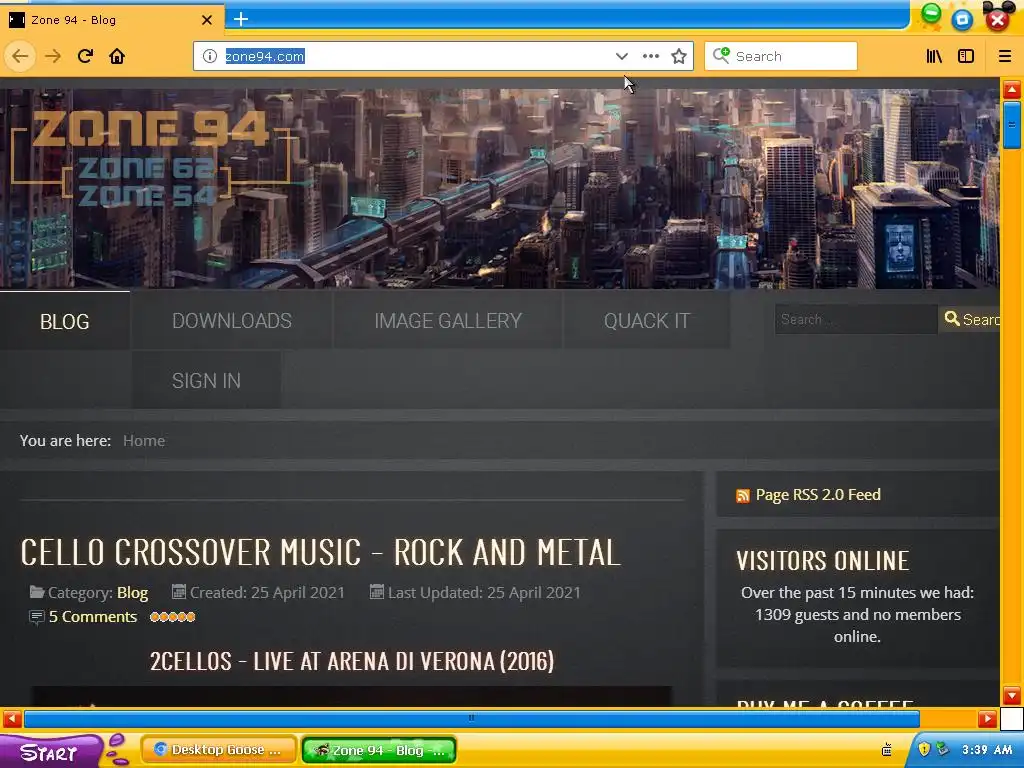Viewport: 1024px width, 768px height.
Task: Go back using the browser back arrow
Action: [x=20, y=56]
